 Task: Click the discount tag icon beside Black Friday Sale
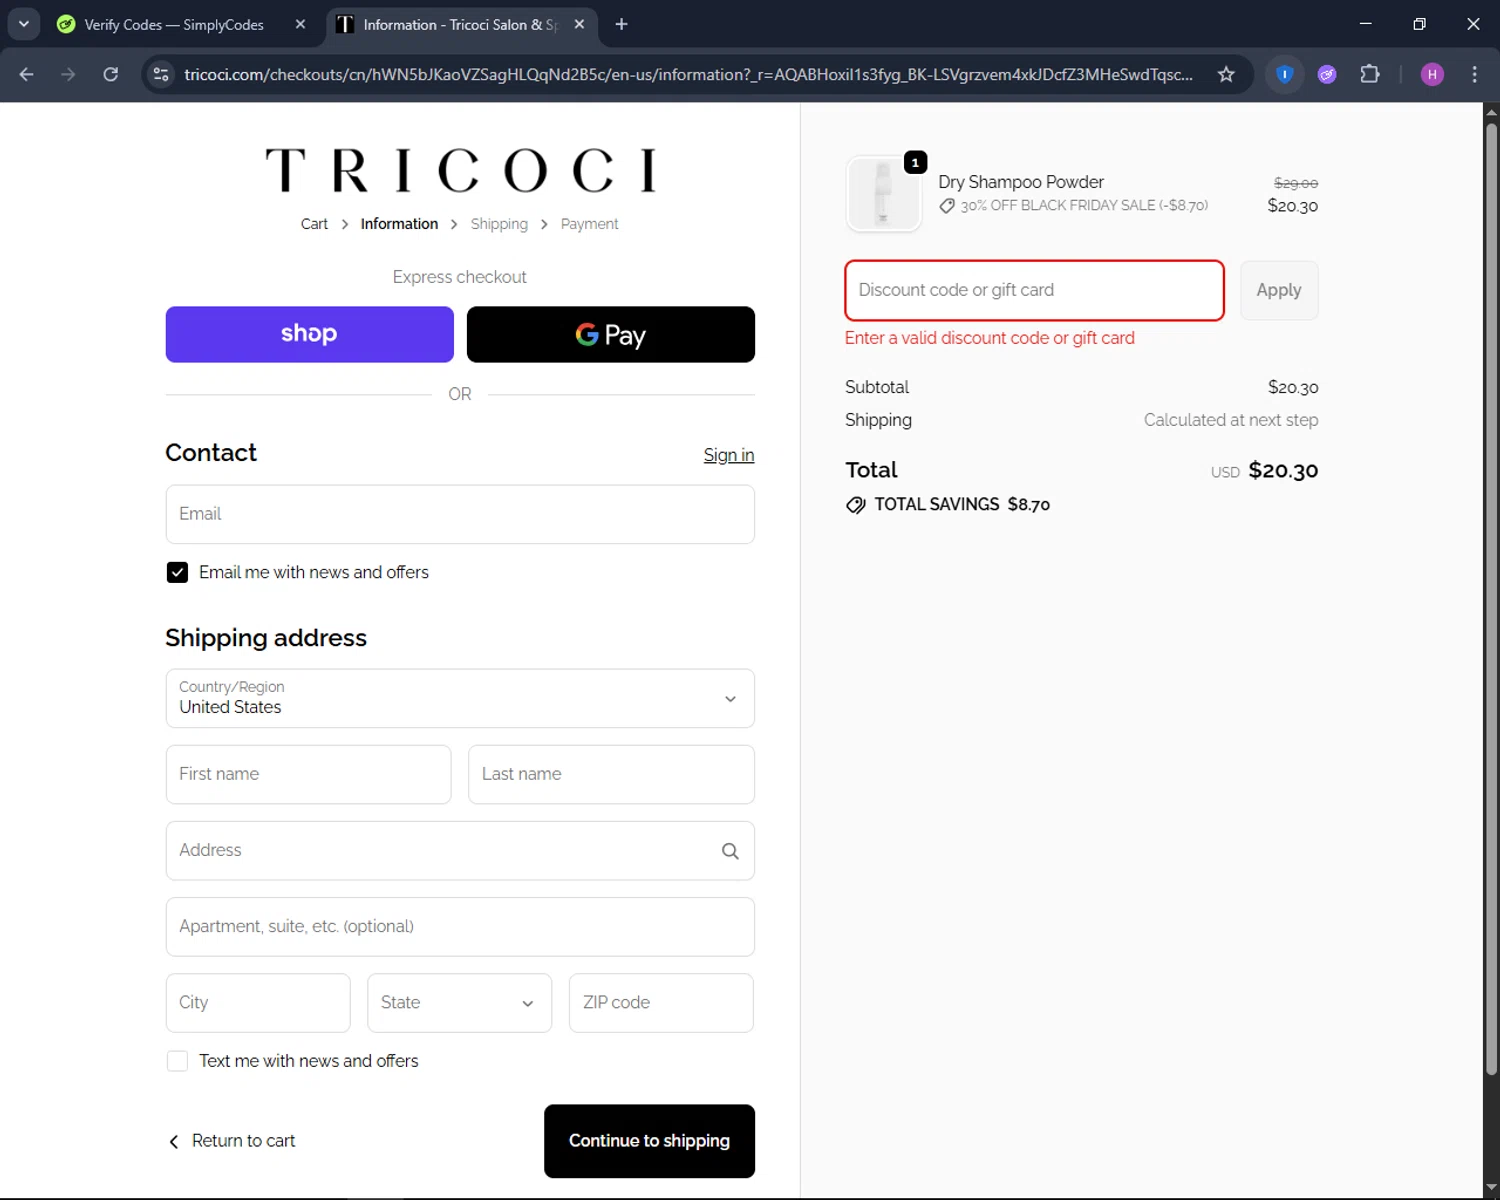click(x=947, y=206)
